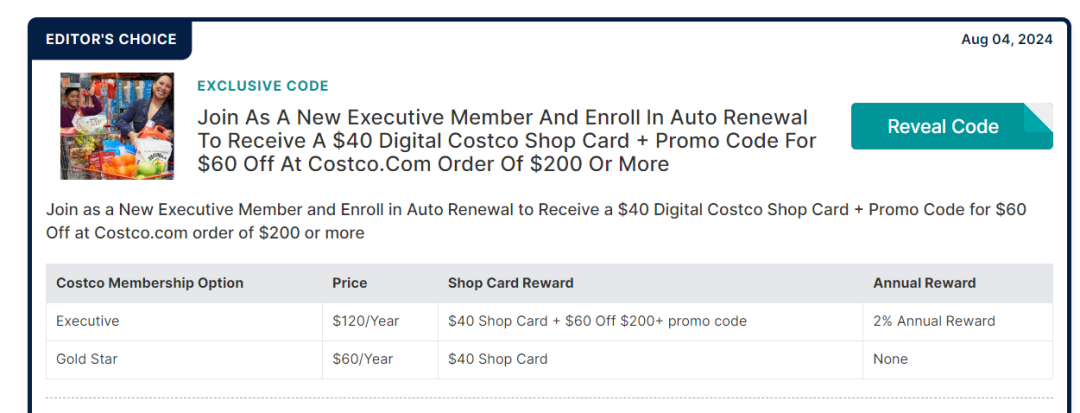Screen dimensions: 1080x413
Task: Select the Executive membership row cell
Action: pos(184,321)
